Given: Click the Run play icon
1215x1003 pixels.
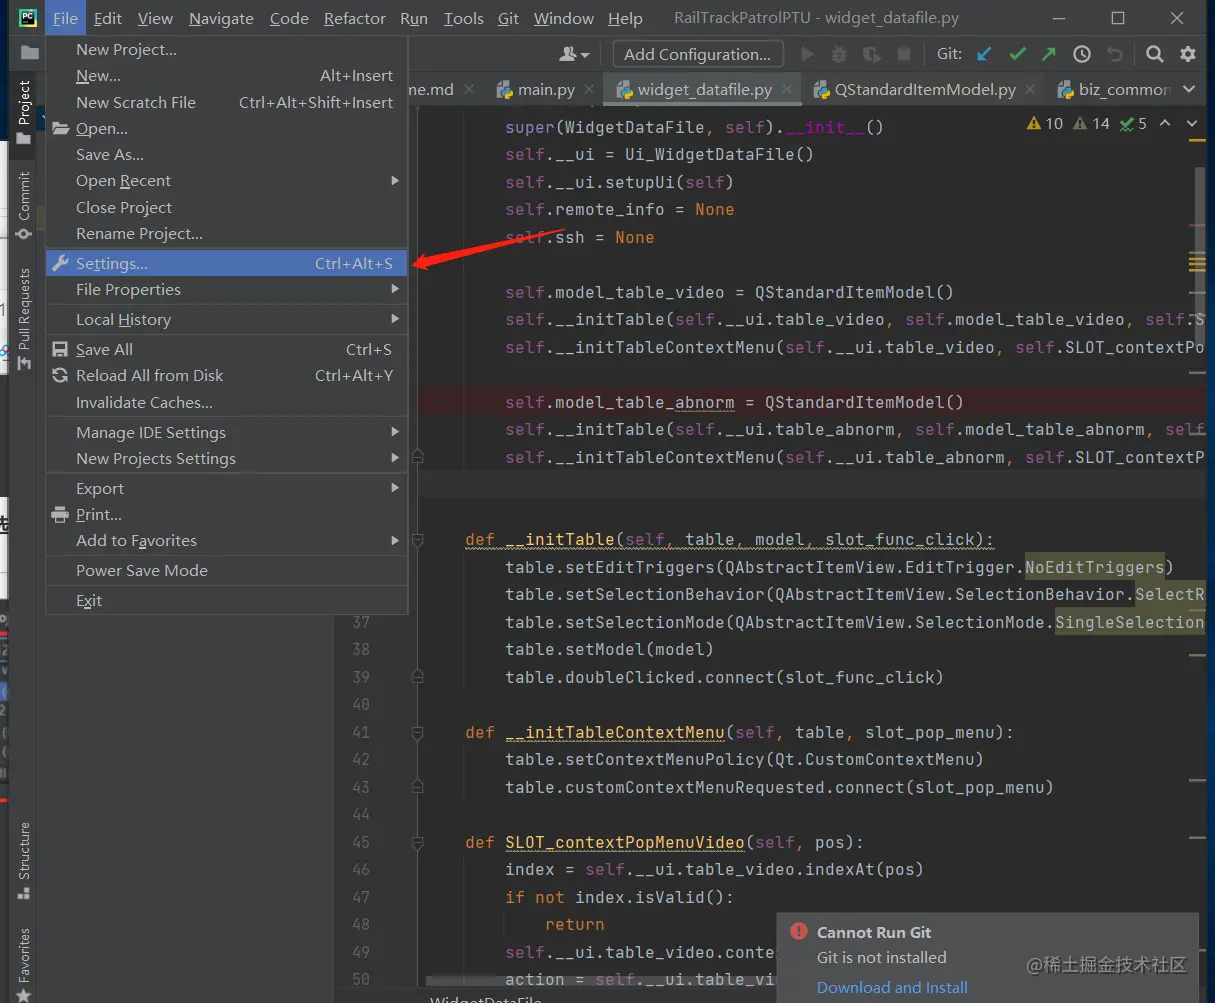Looking at the screenshot, I should point(808,54).
